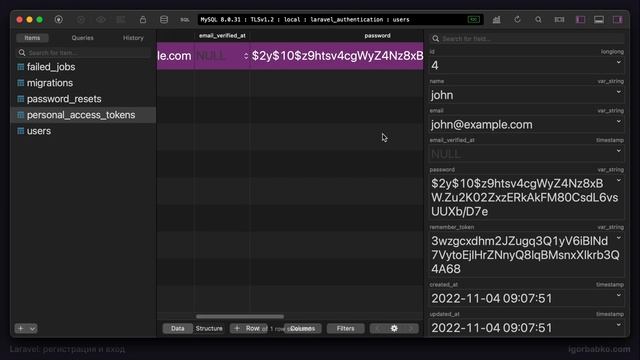The width and height of the screenshot is (640, 360).
Task: Click the green status badge in address bar
Action: coord(473,20)
